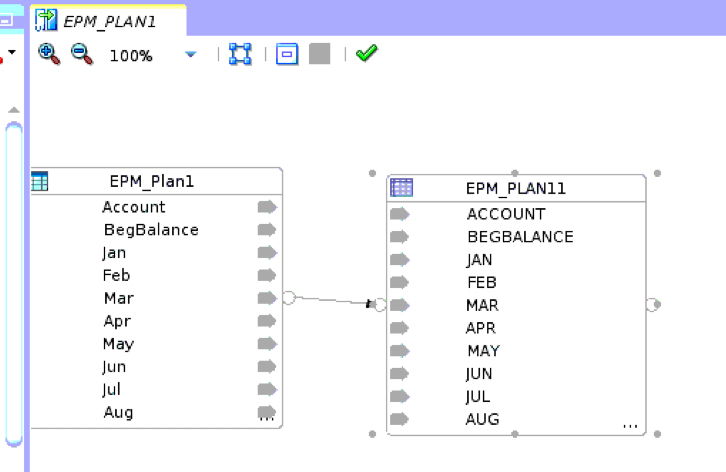Click the EPM_Plan1 output connector circle
726x472 pixels.
pyautogui.click(x=289, y=297)
